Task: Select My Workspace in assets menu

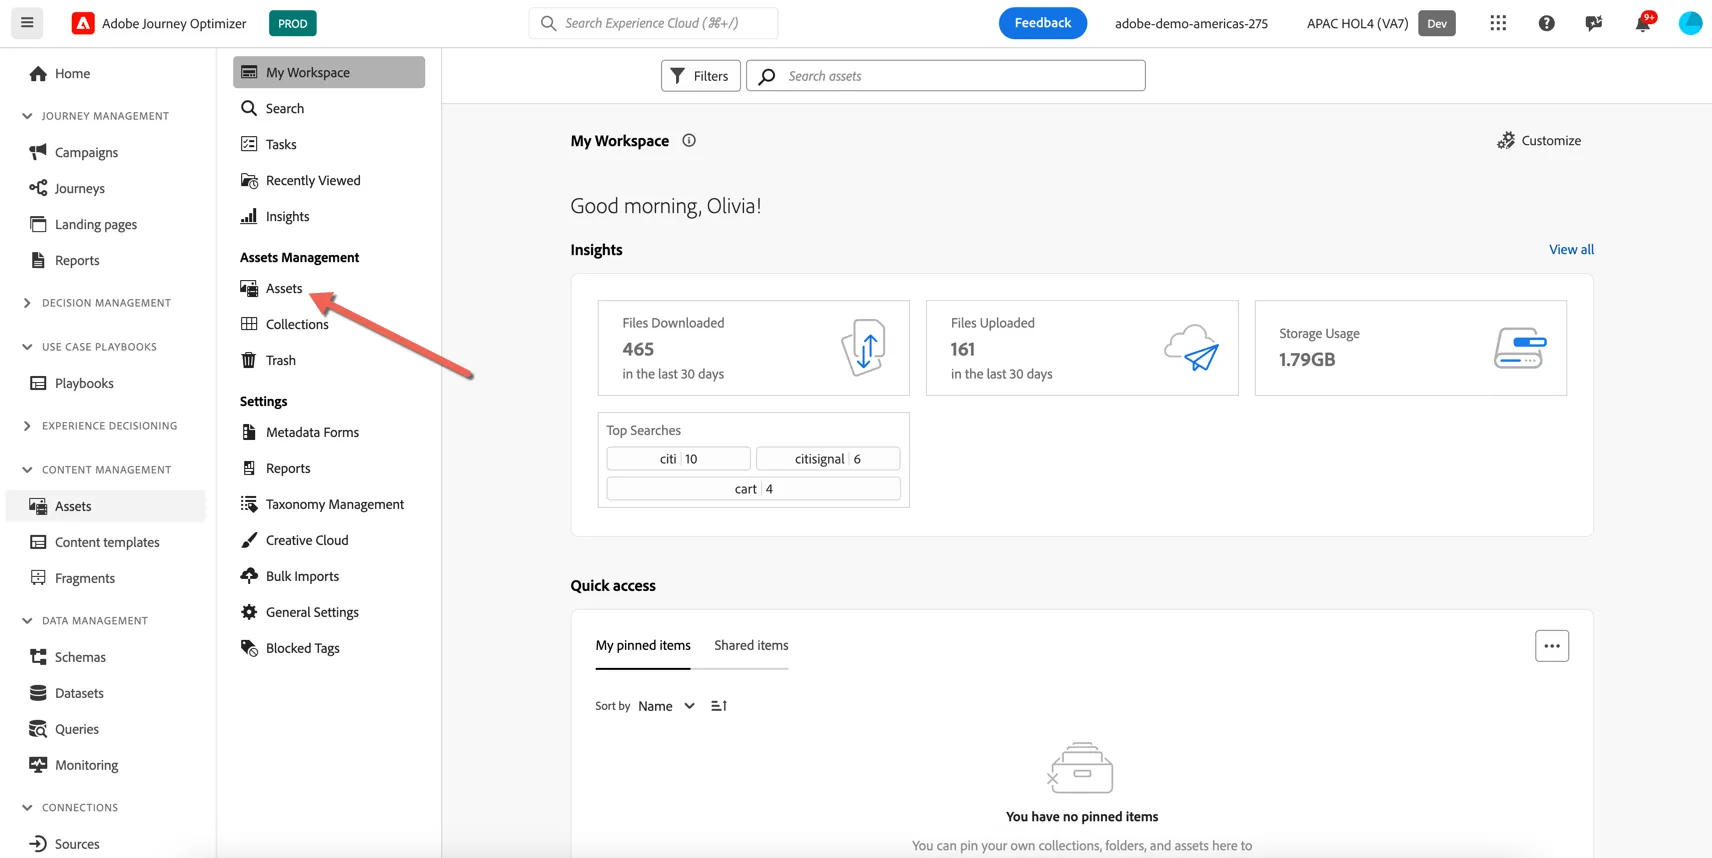Action: 329,72
